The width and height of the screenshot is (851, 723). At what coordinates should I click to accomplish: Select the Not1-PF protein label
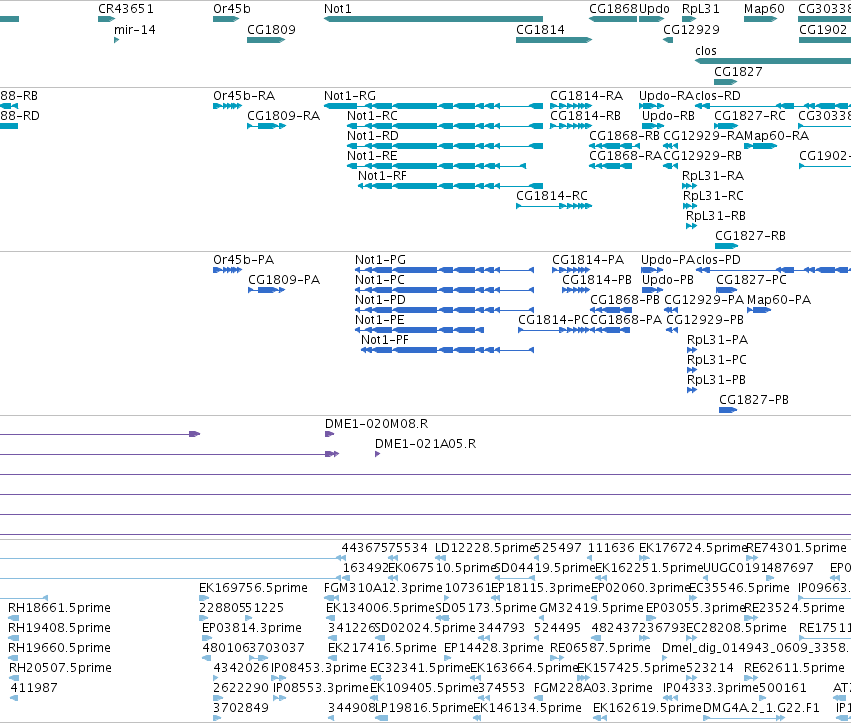[385, 340]
